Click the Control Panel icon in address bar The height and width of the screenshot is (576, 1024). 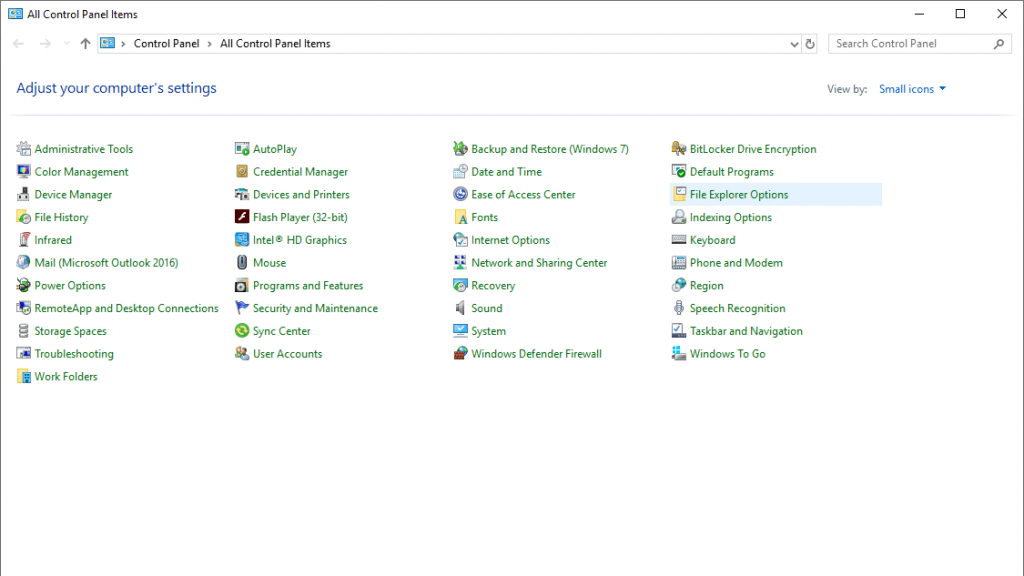[x=107, y=43]
